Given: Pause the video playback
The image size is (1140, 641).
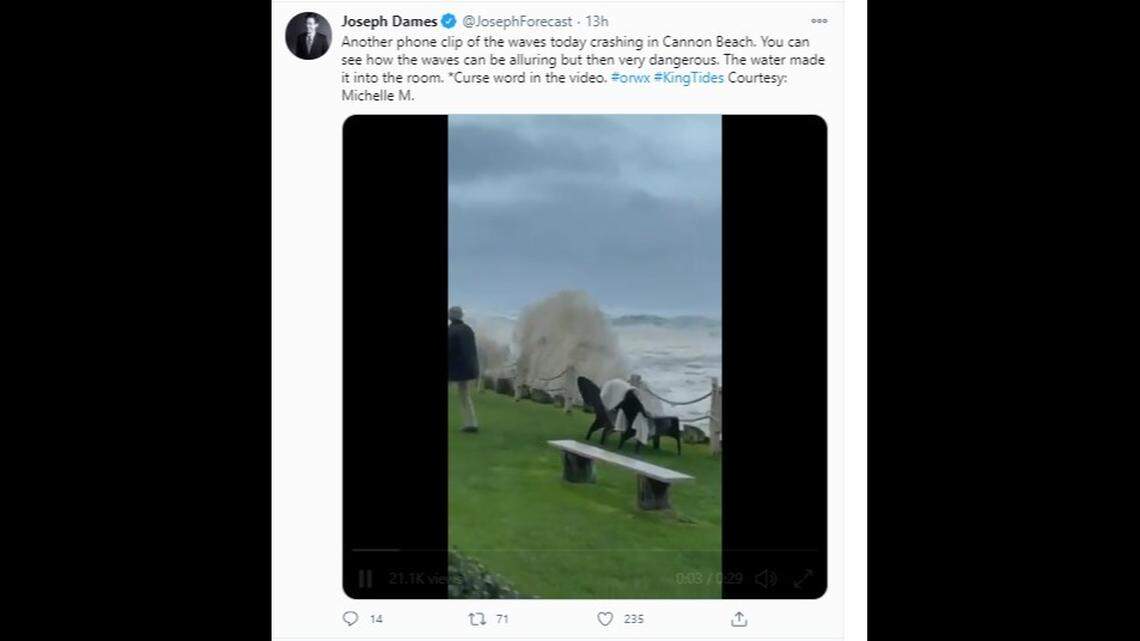Looking at the screenshot, I should coord(365,578).
